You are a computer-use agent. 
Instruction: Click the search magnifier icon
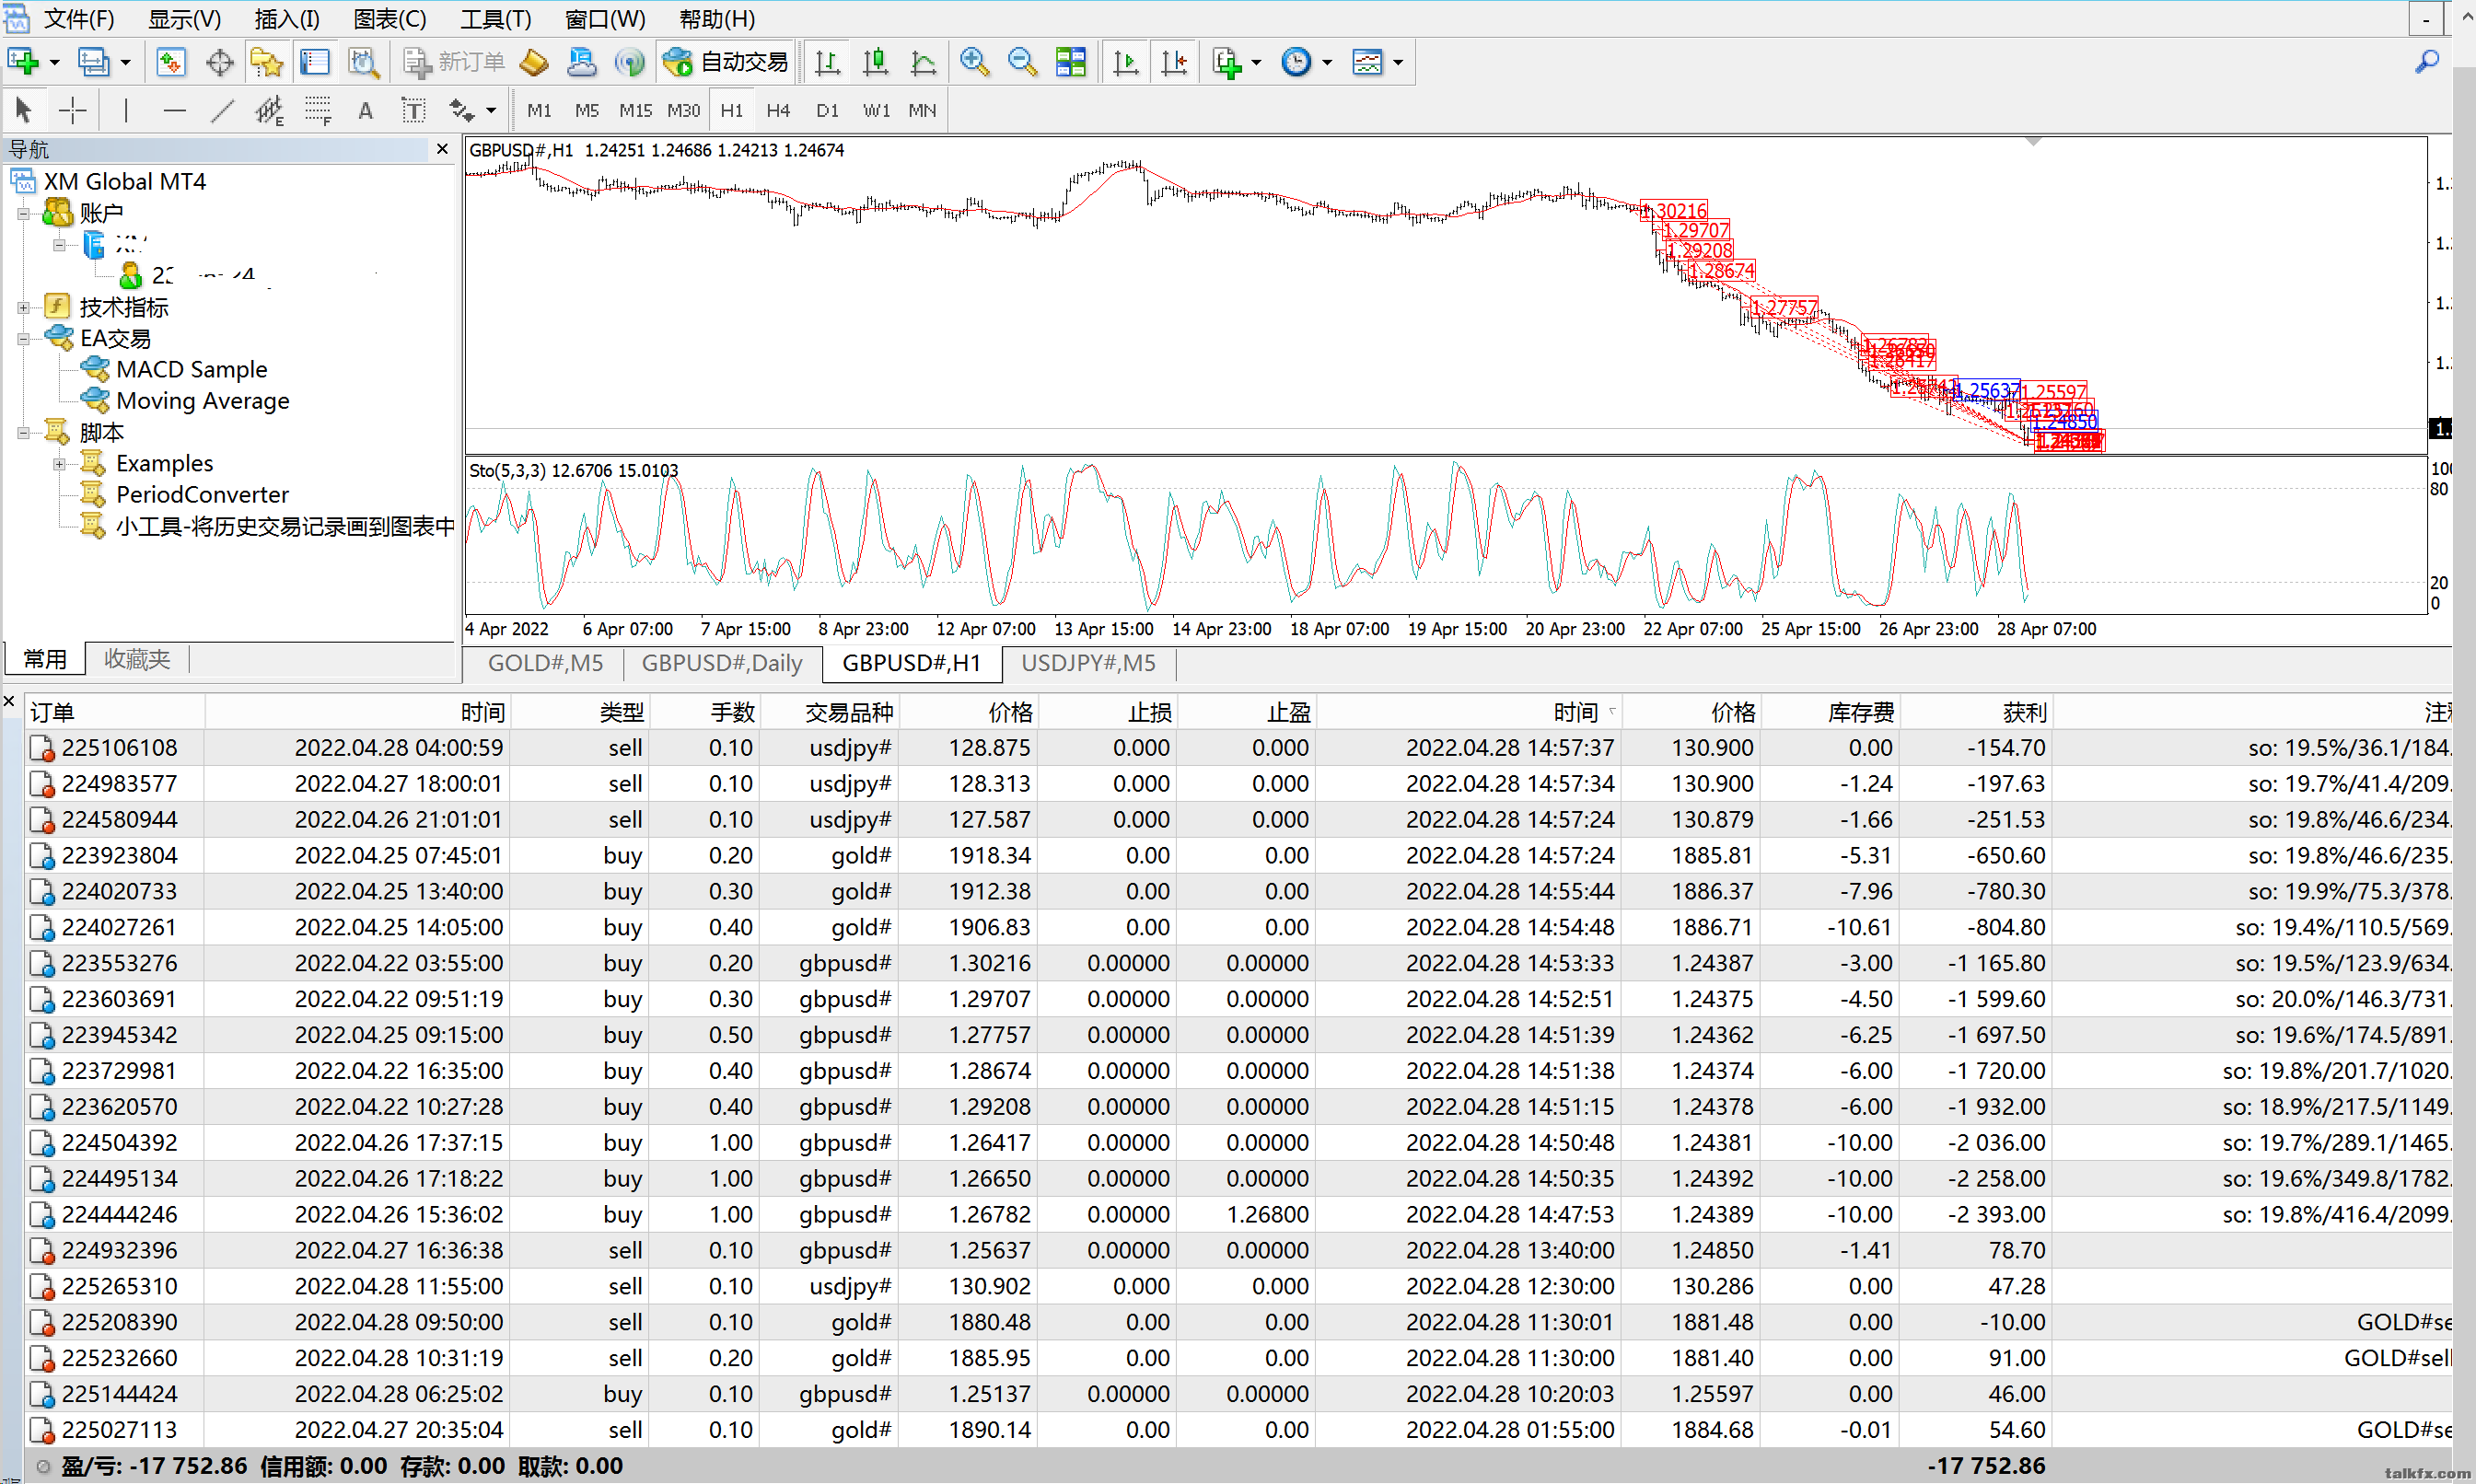[x=2426, y=62]
